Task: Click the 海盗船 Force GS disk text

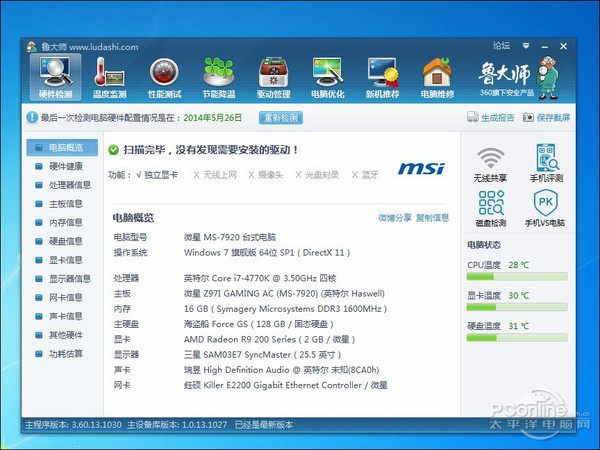Action: (x=259, y=324)
